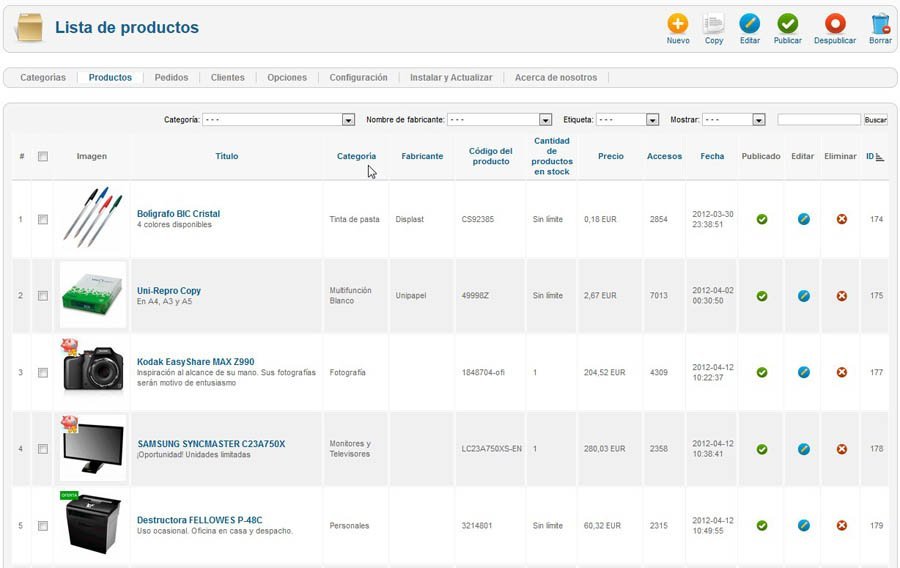Toggle published status of Boligrafo BIC Cristal
This screenshot has width=900, height=568.
click(x=762, y=219)
